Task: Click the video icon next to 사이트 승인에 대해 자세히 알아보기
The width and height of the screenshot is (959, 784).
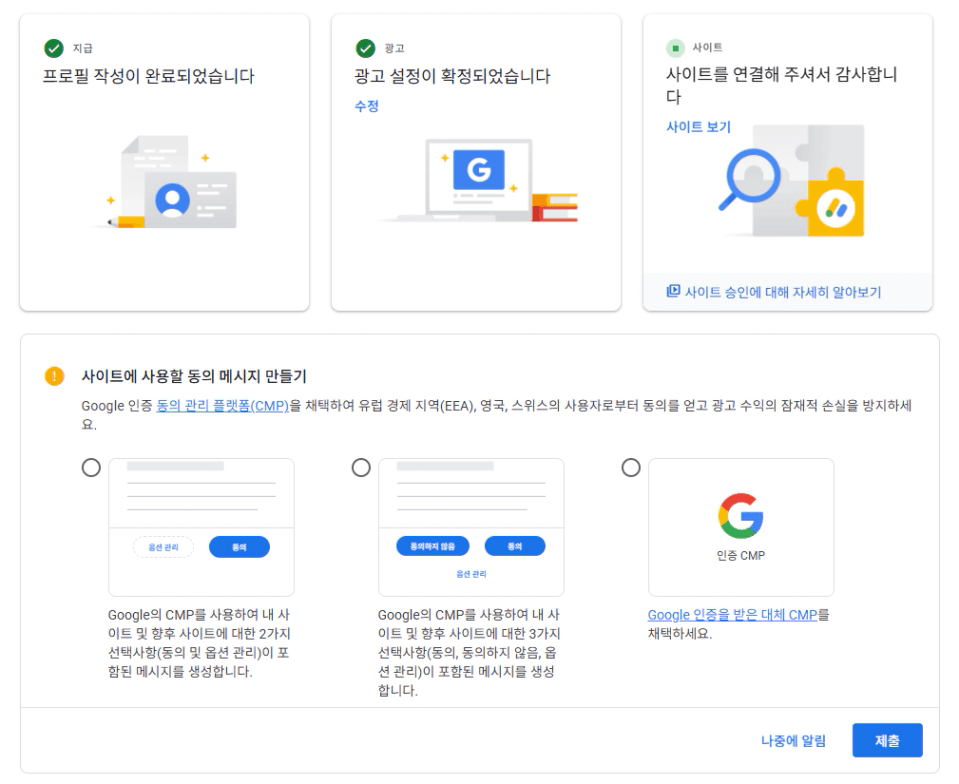Action: pyautogui.click(x=673, y=292)
